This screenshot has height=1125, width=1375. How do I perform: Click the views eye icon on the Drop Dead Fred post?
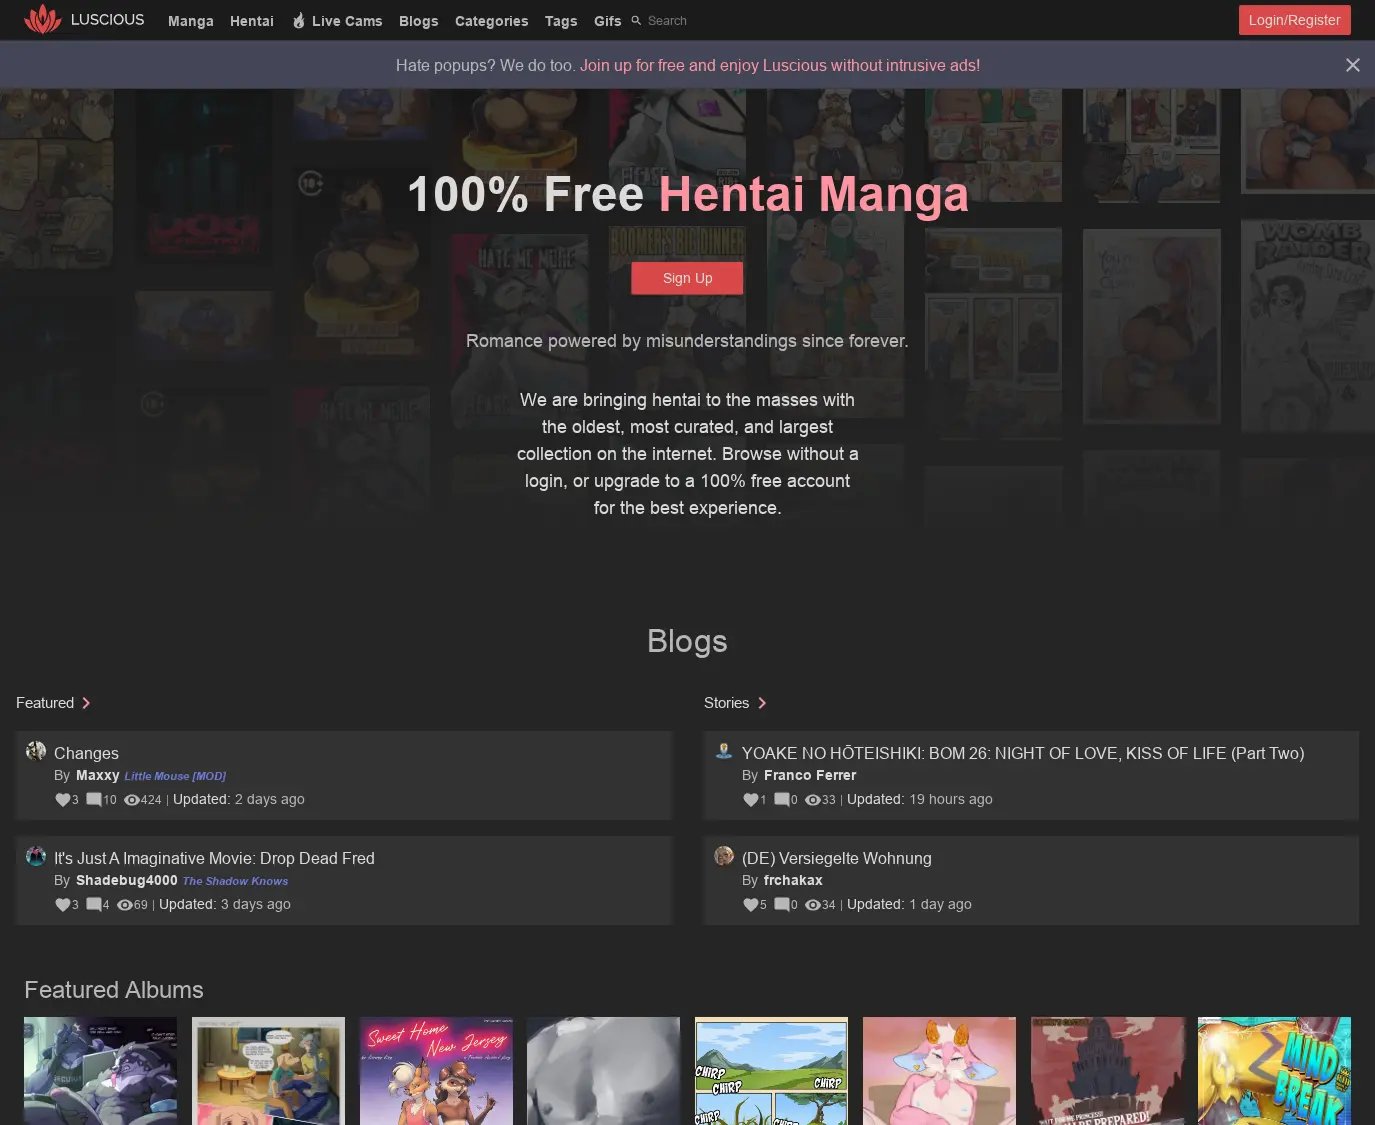[125, 905]
